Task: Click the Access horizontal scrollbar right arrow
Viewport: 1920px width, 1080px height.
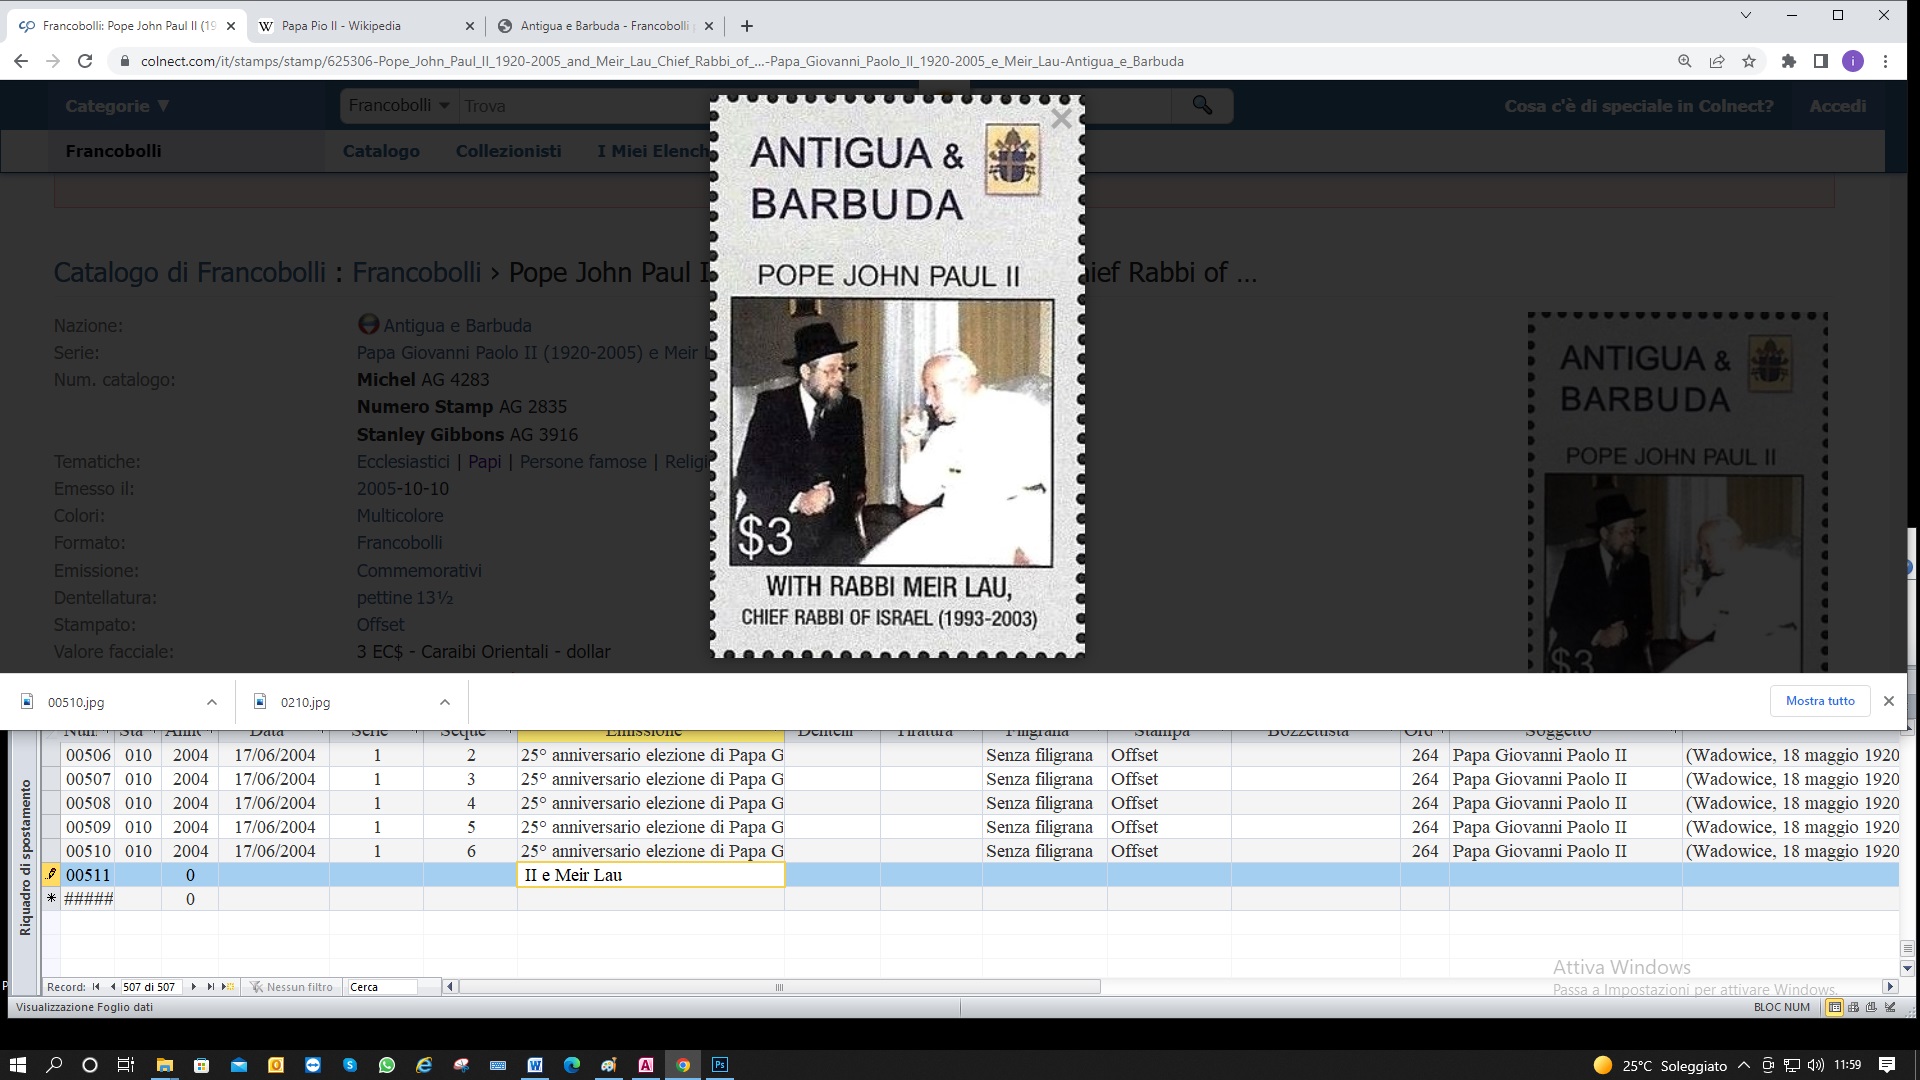Action: pyautogui.click(x=1889, y=987)
